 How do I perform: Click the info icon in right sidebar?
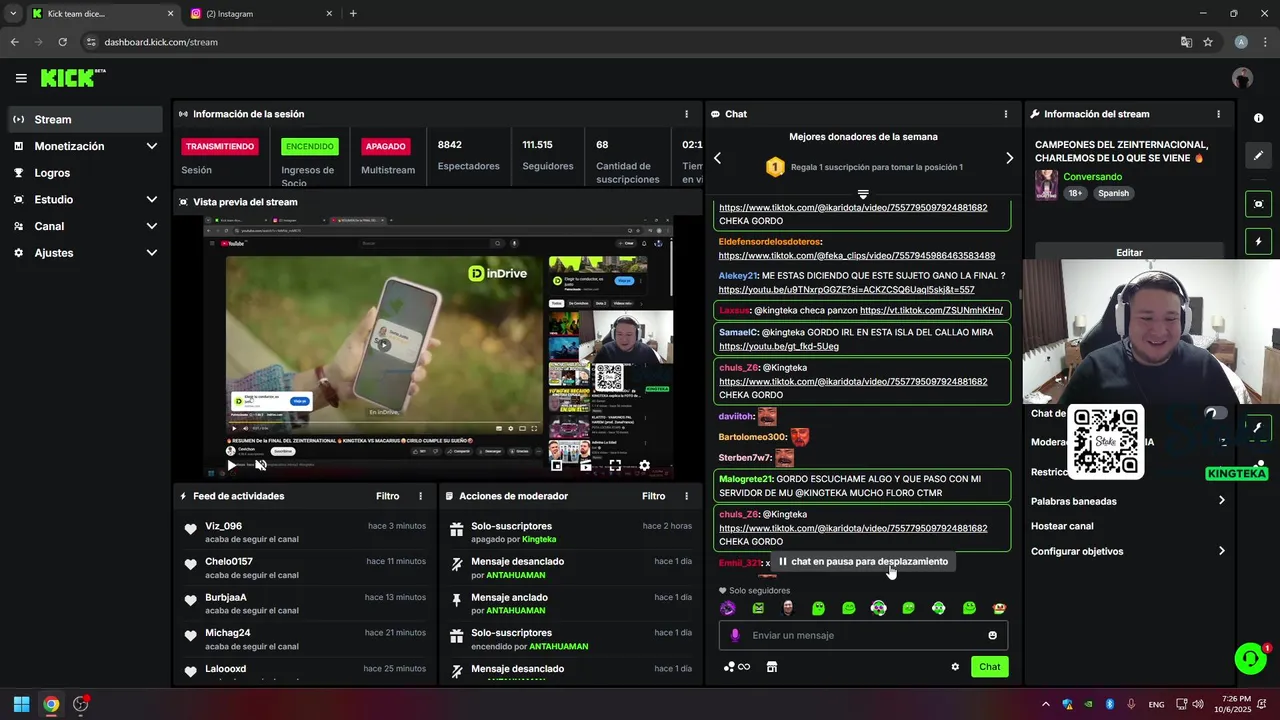(x=1258, y=118)
